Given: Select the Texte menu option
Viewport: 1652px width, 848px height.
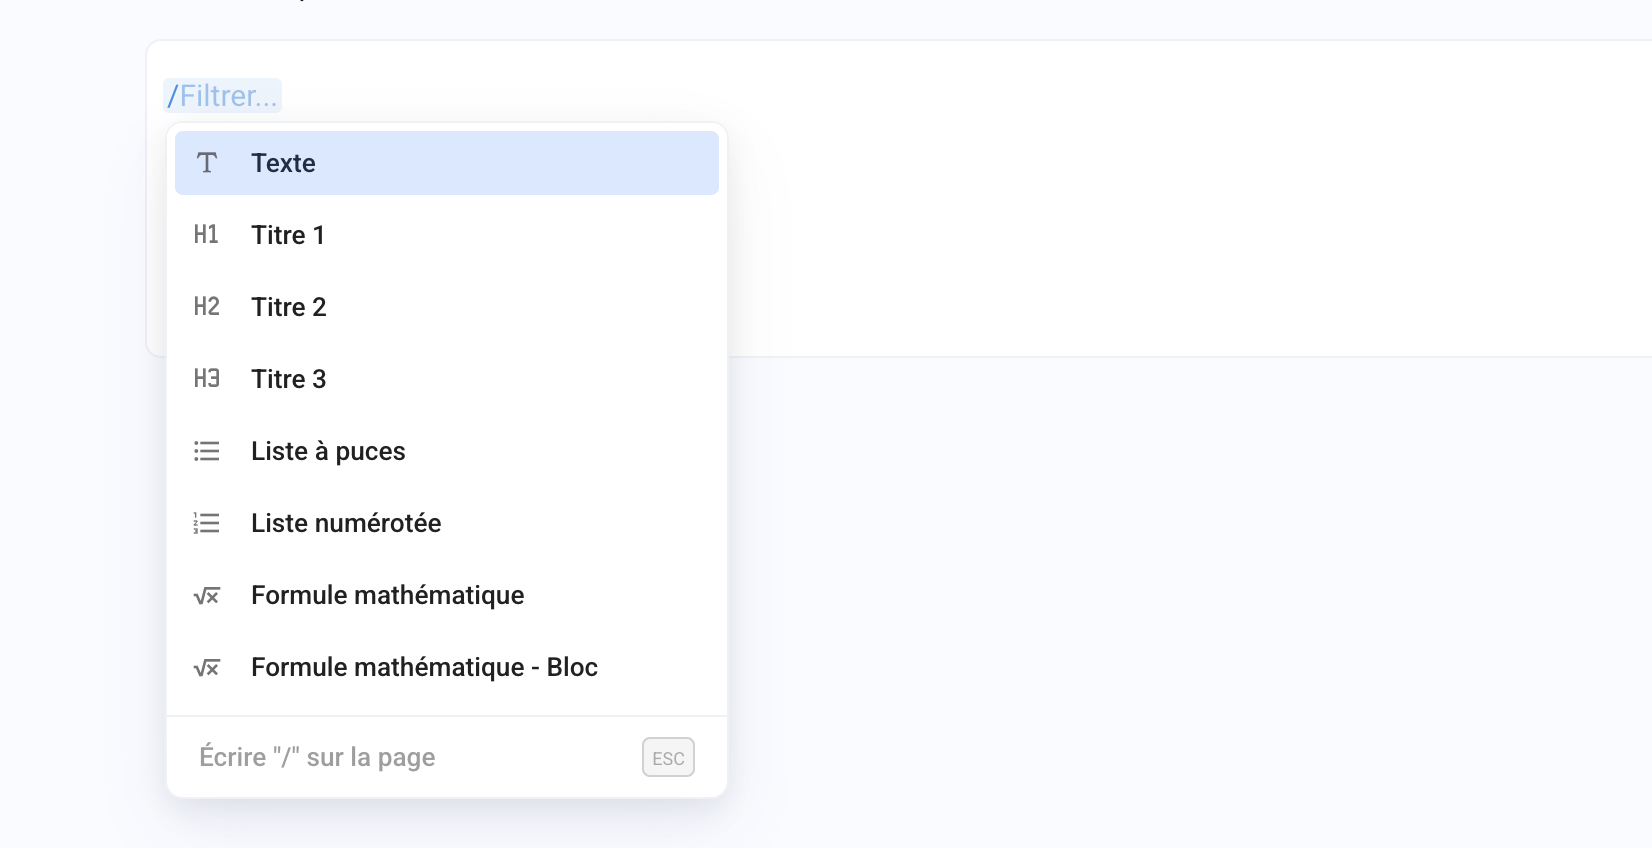Looking at the screenshot, I should click(283, 163).
